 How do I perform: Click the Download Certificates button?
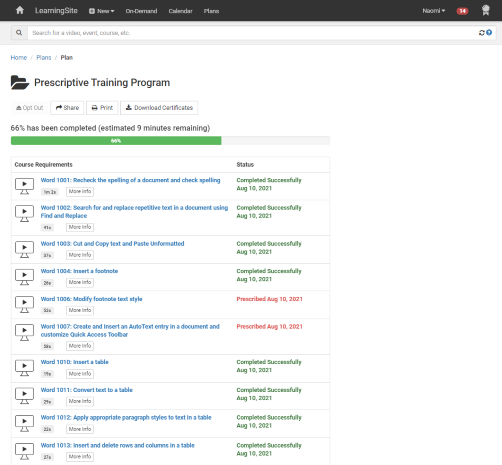coord(159,108)
